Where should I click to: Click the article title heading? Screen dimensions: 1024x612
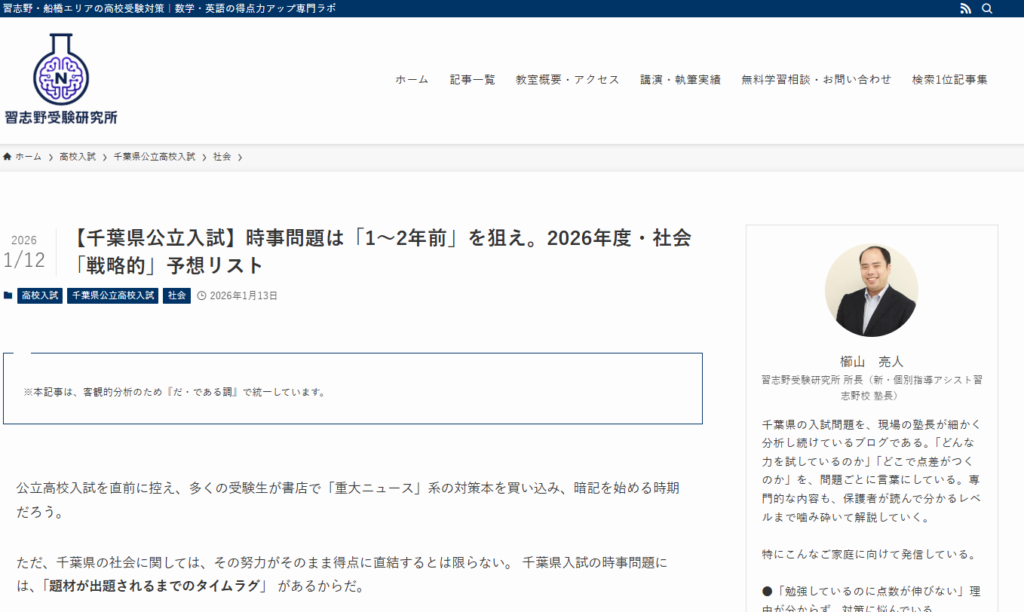click(381, 251)
